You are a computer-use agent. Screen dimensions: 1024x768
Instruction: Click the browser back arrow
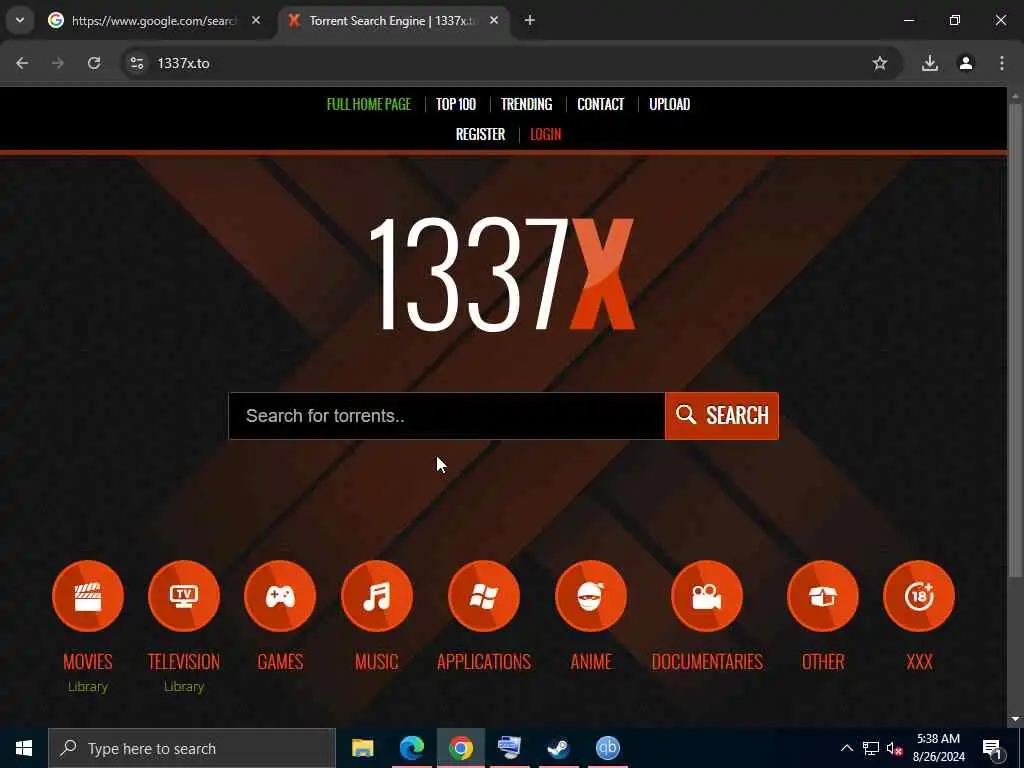(22, 63)
